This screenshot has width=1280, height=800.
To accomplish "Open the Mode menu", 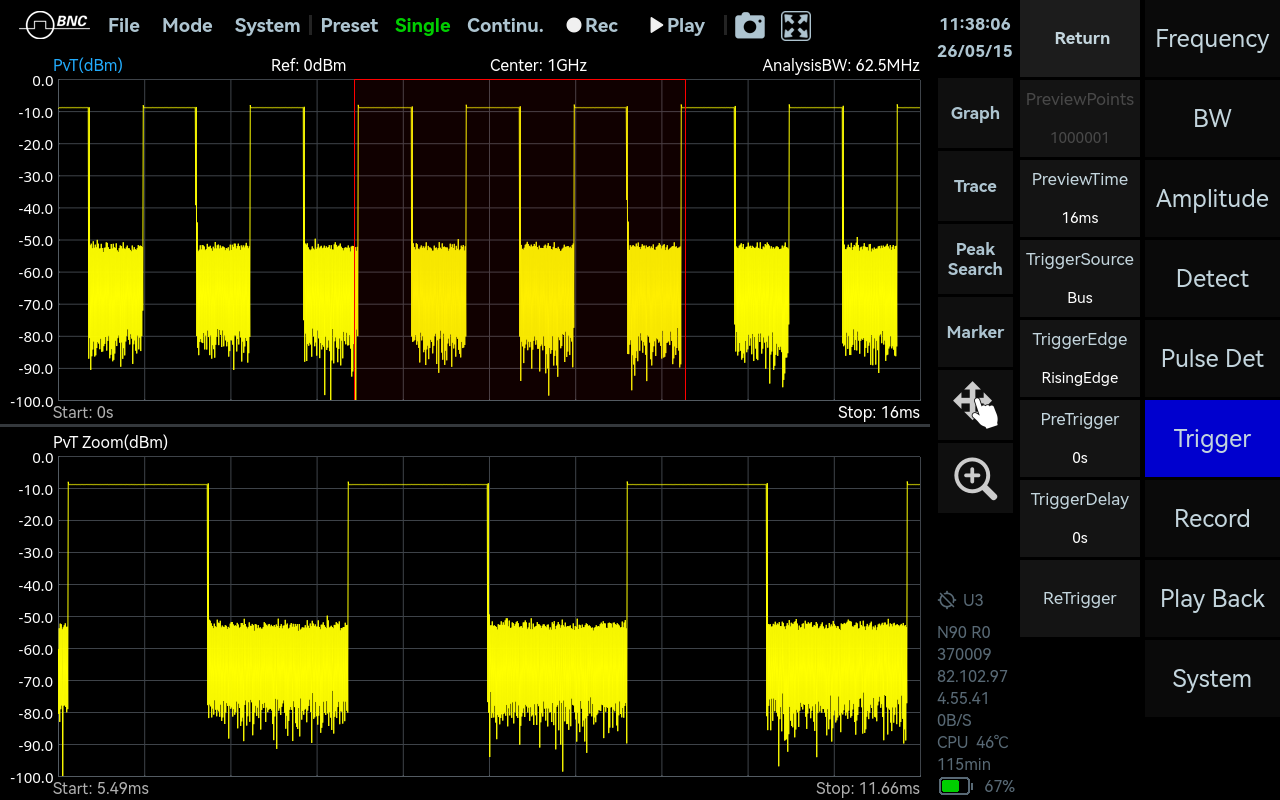I will [x=187, y=26].
